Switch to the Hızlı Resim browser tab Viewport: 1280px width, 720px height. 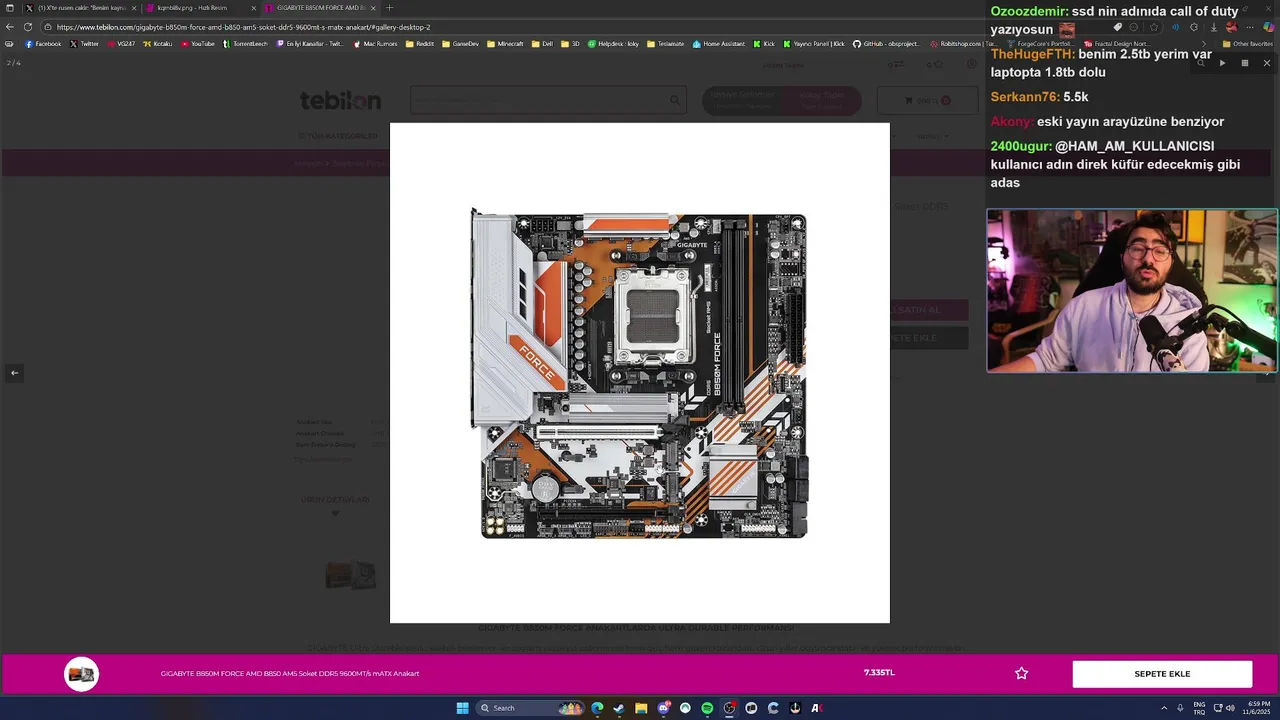coord(198,8)
